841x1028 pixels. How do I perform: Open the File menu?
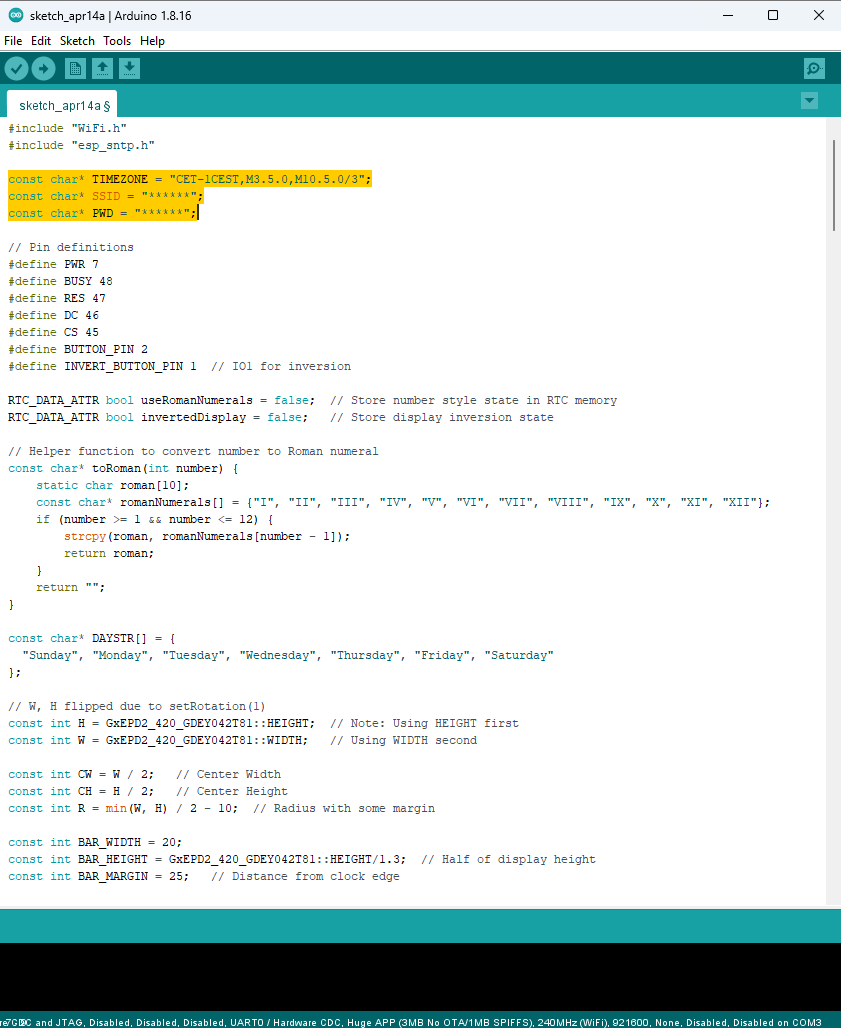click(x=13, y=41)
